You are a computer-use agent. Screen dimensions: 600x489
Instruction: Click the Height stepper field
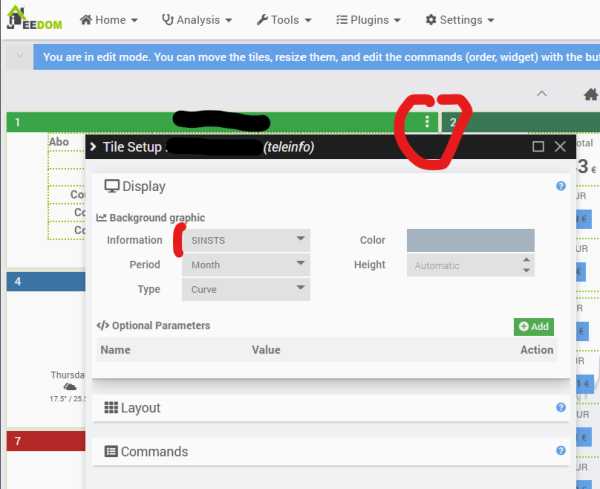pyautogui.click(x=466, y=266)
